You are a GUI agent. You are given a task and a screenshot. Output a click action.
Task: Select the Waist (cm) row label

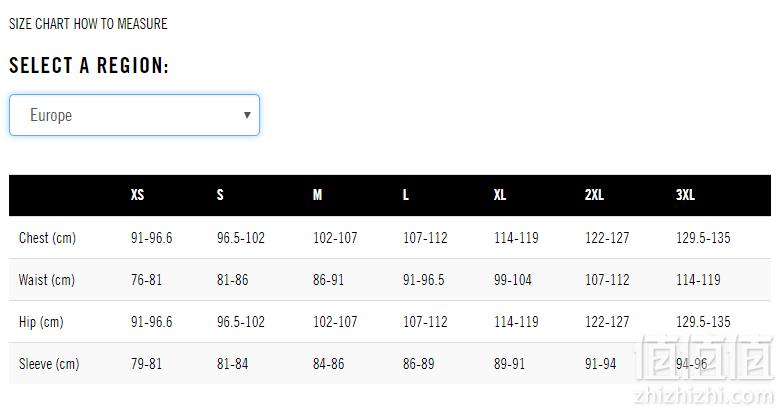(x=47, y=280)
